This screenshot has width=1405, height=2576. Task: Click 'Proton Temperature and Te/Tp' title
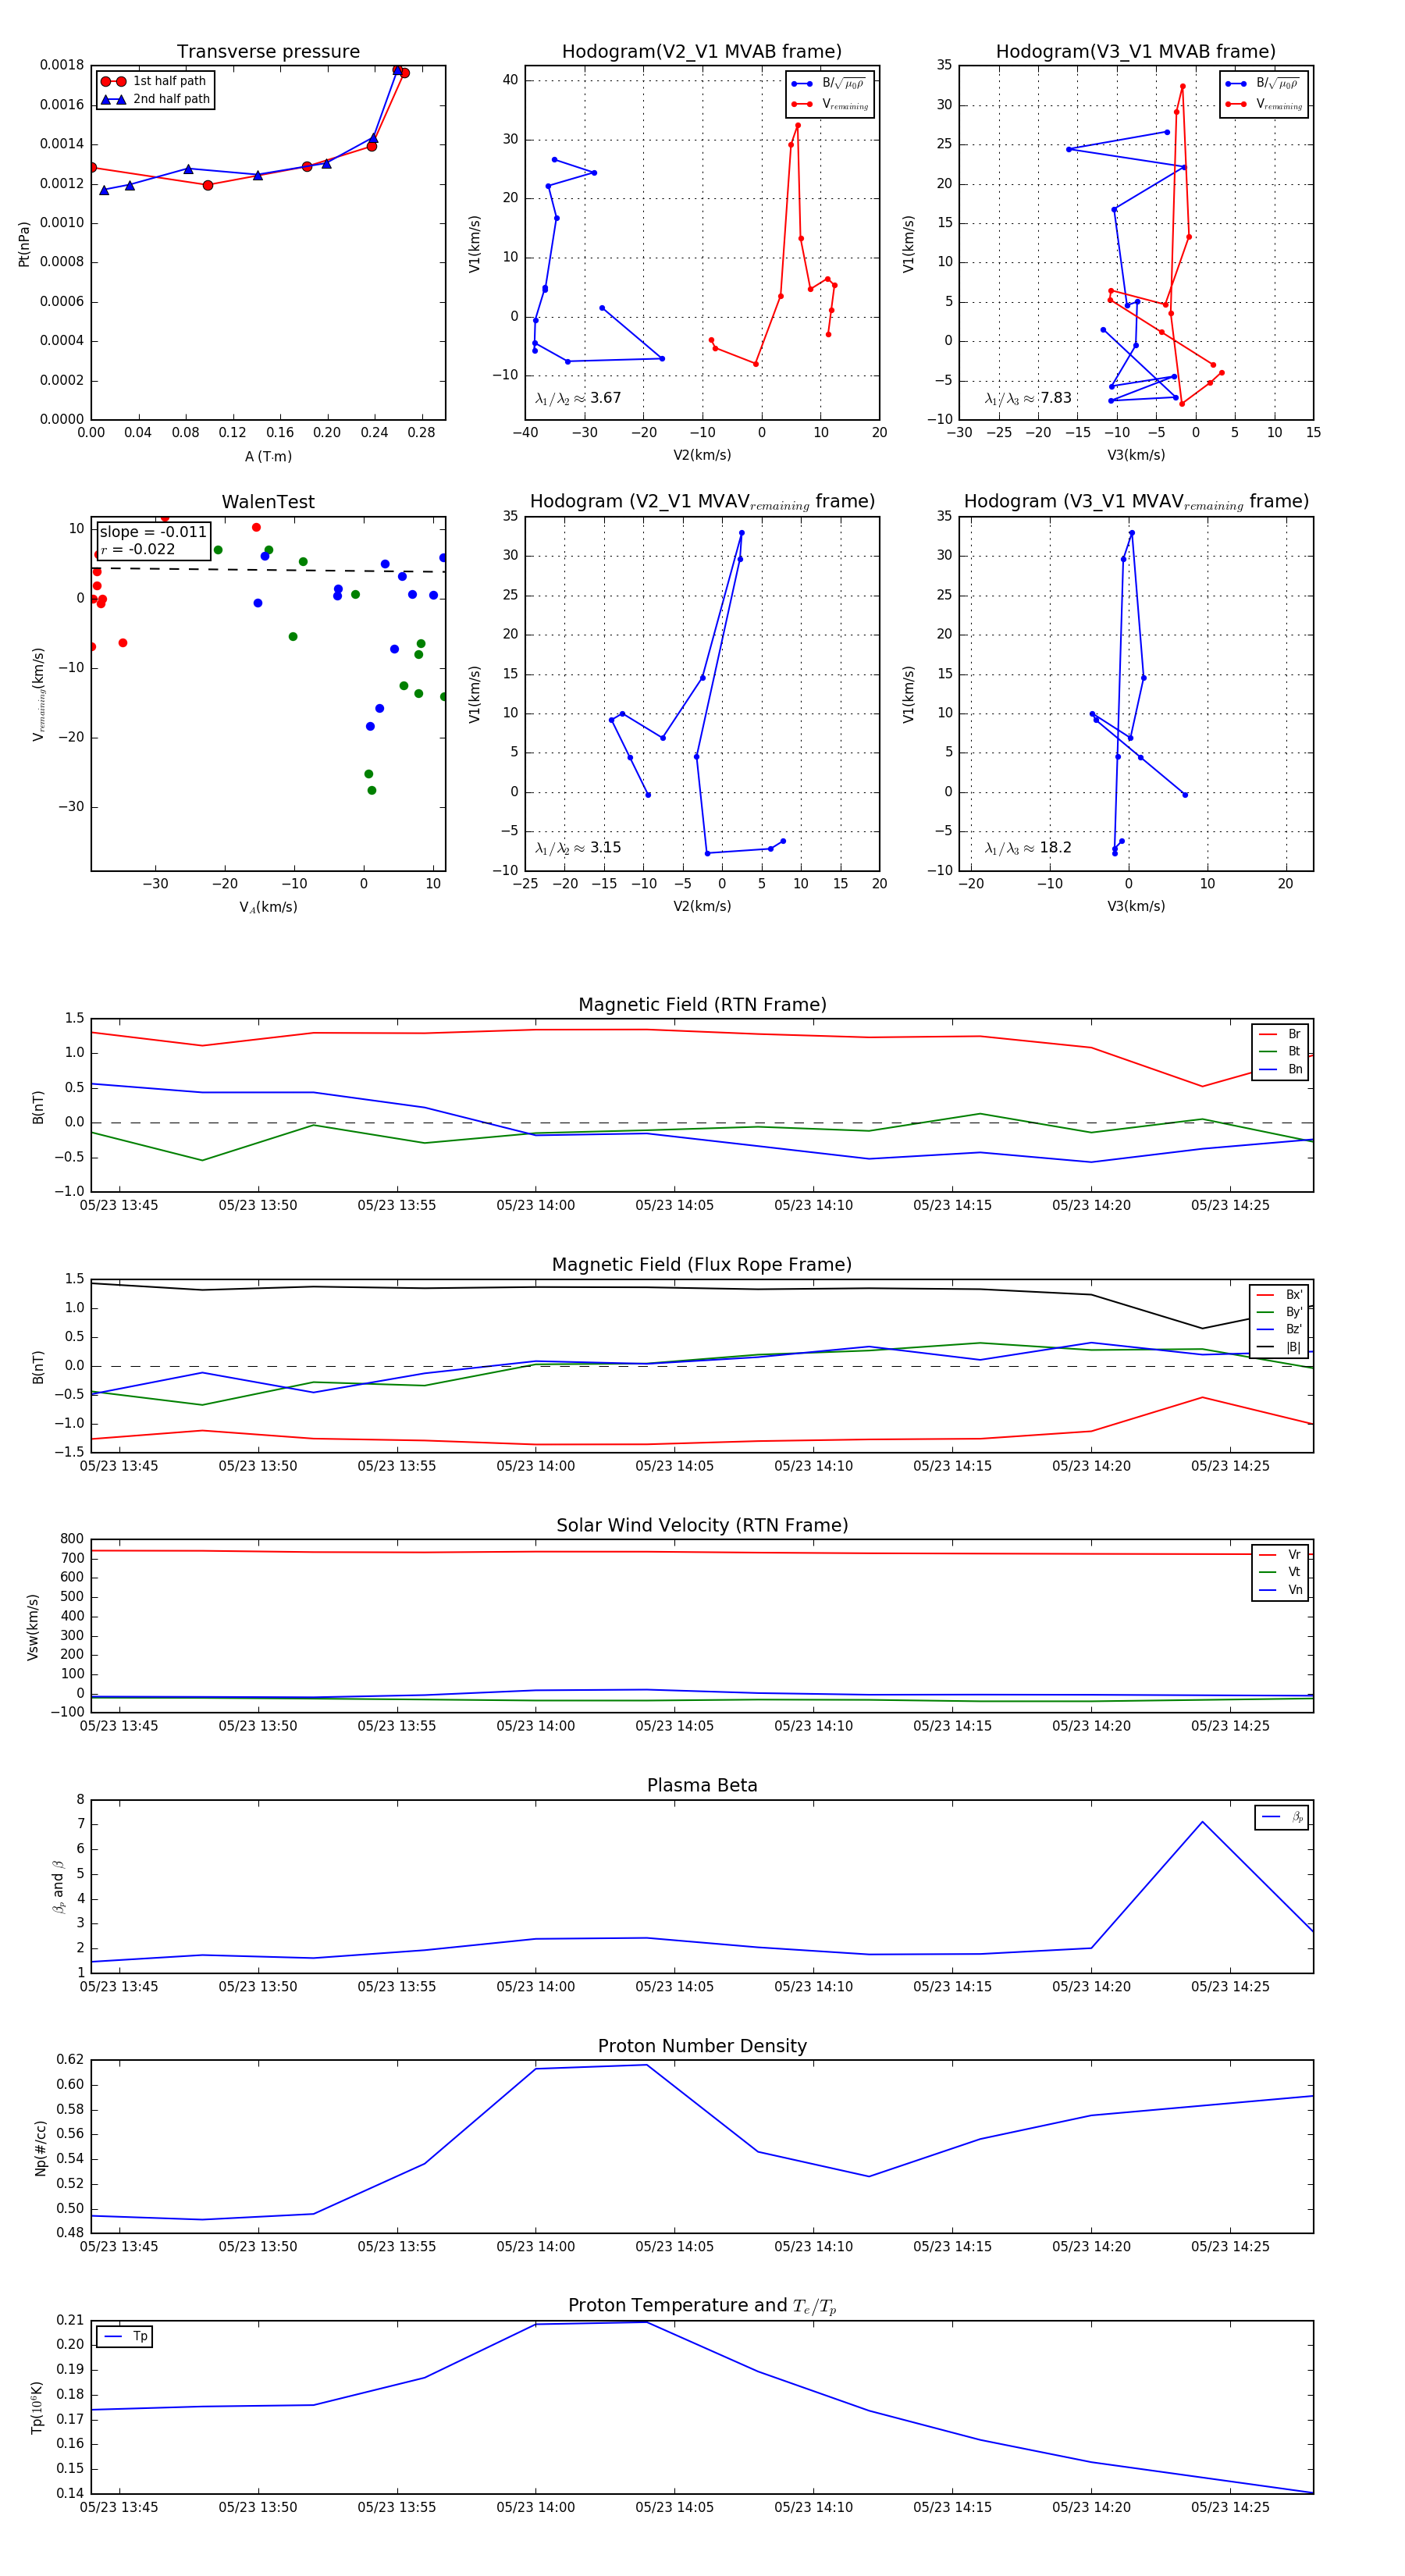pyautogui.click(x=702, y=2306)
